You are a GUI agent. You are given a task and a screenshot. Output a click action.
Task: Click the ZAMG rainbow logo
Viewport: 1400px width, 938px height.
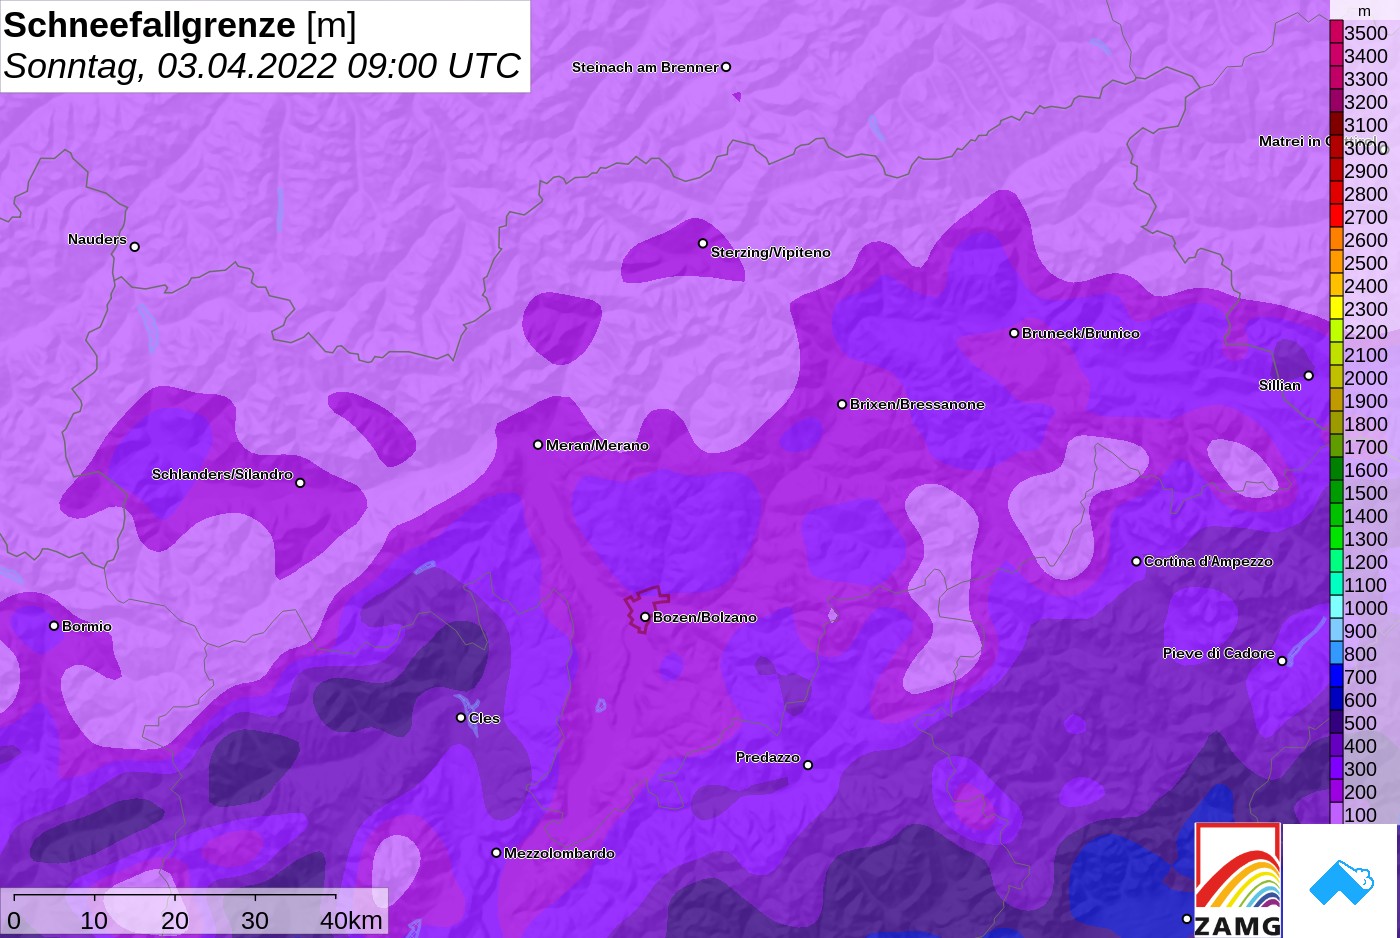tap(1238, 880)
